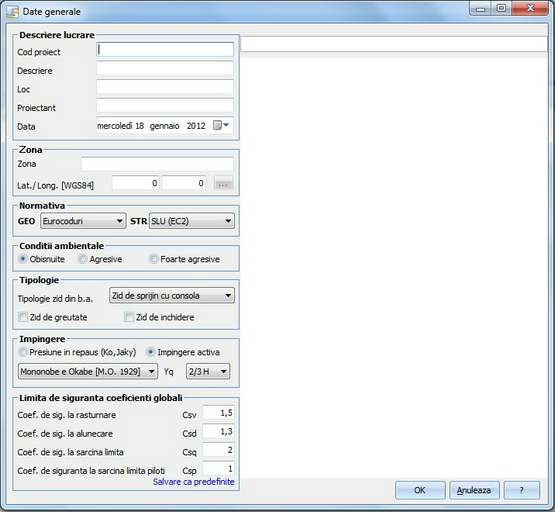The height and width of the screenshot is (512, 555).
Task: Click the question mark help button
Action: pos(521,490)
